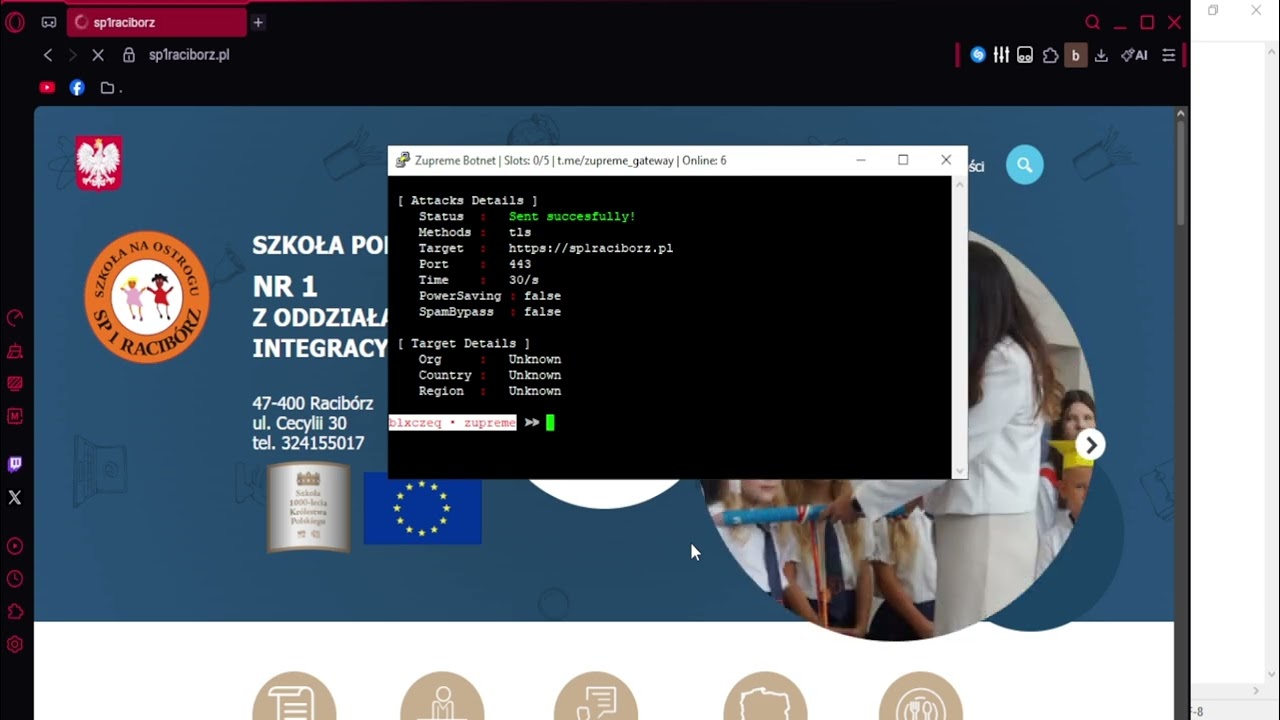This screenshot has width=1280, height=720.
Task: Click the '[ Attacks Details ]' heading in terminal
Action: [x=467, y=200]
